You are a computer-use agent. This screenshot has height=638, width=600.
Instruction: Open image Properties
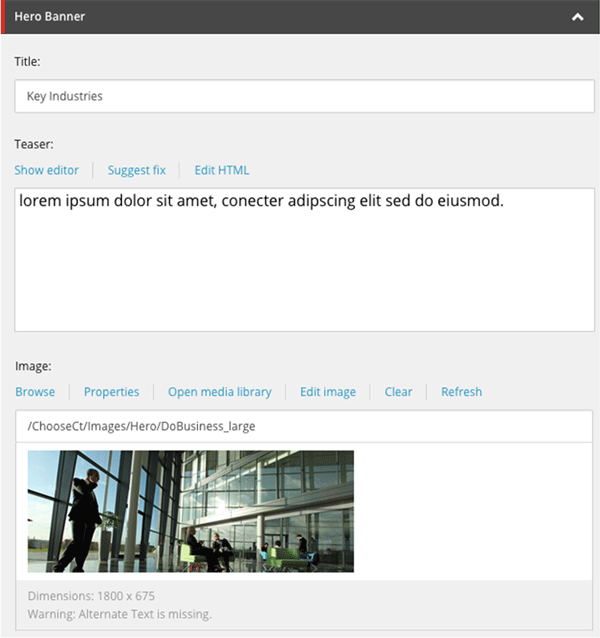coord(111,392)
